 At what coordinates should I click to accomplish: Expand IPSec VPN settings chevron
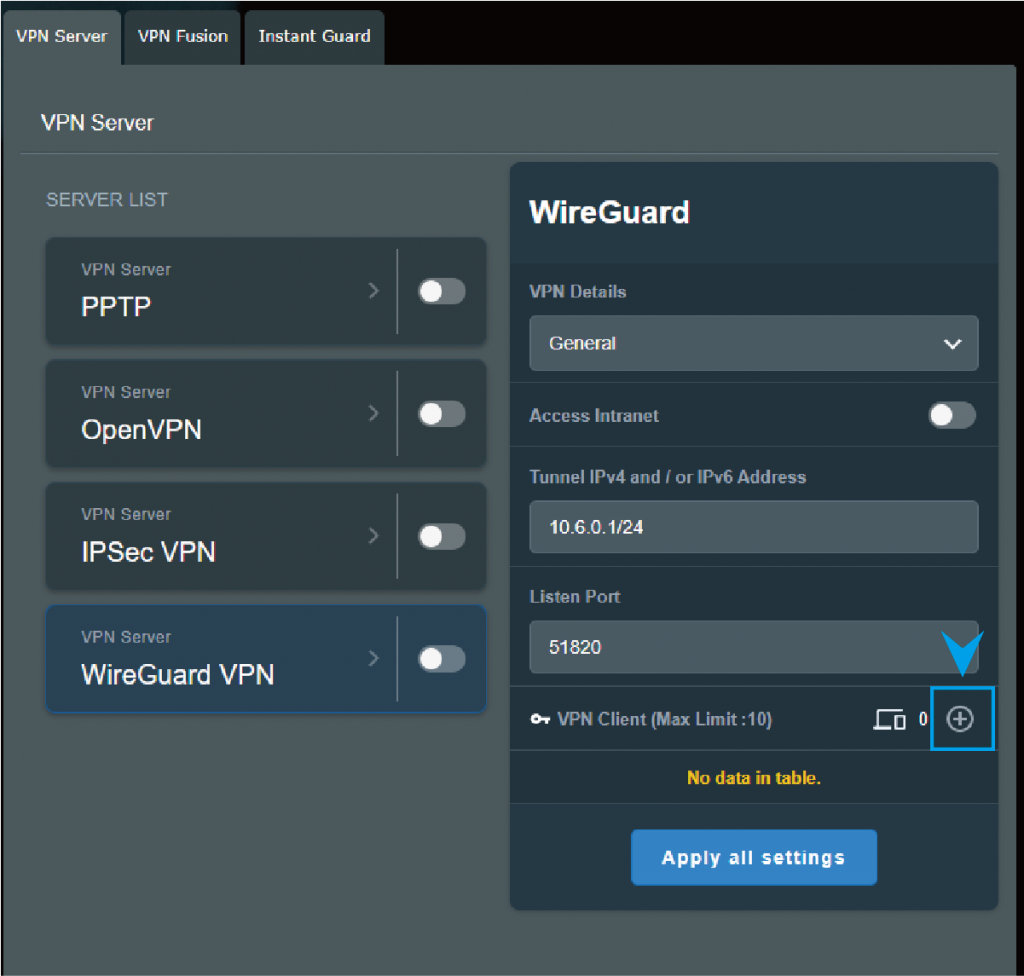coord(373,536)
